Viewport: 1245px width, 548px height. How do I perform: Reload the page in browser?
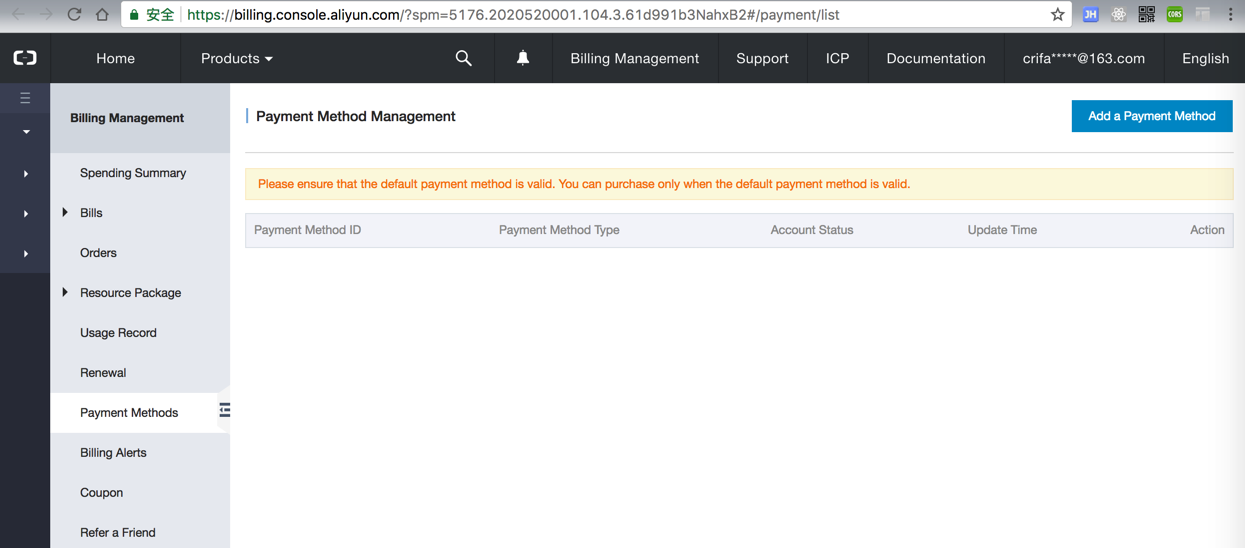pyautogui.click(x=74, y=15)
